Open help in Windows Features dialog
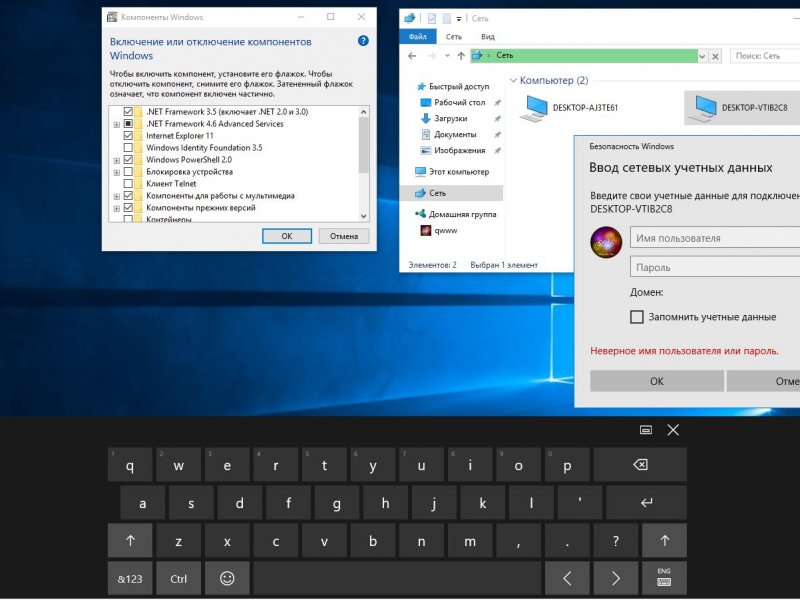The image size is (800, 600). tap(363, 41)
